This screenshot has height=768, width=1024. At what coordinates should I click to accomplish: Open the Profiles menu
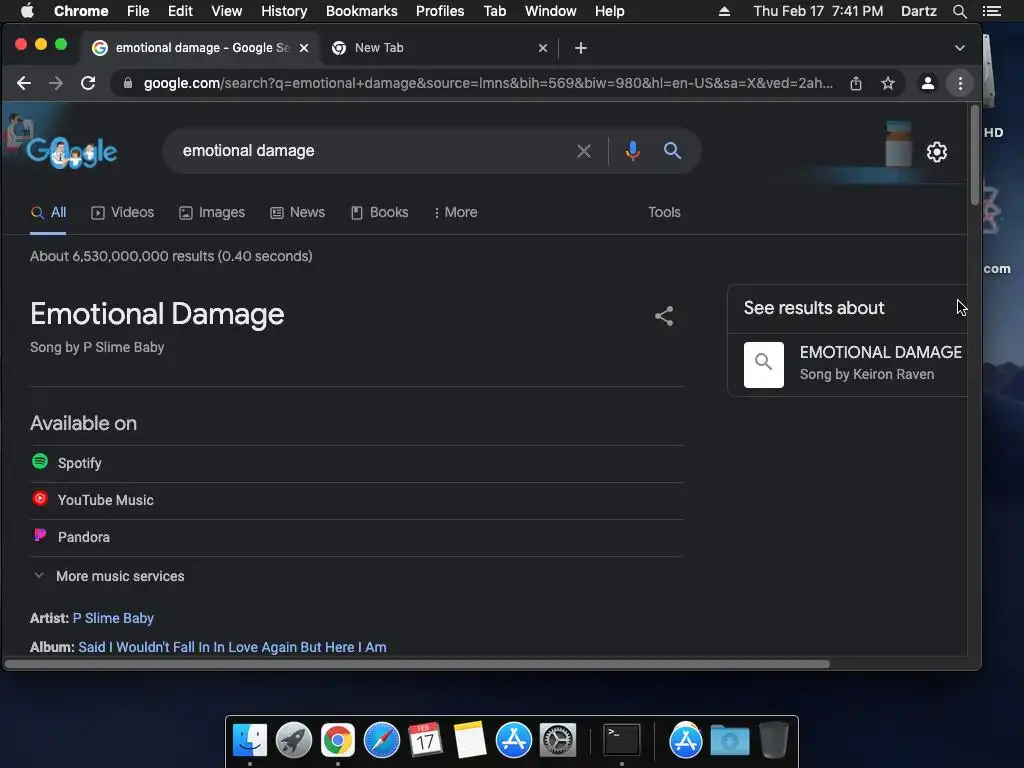tap(440, 11)
